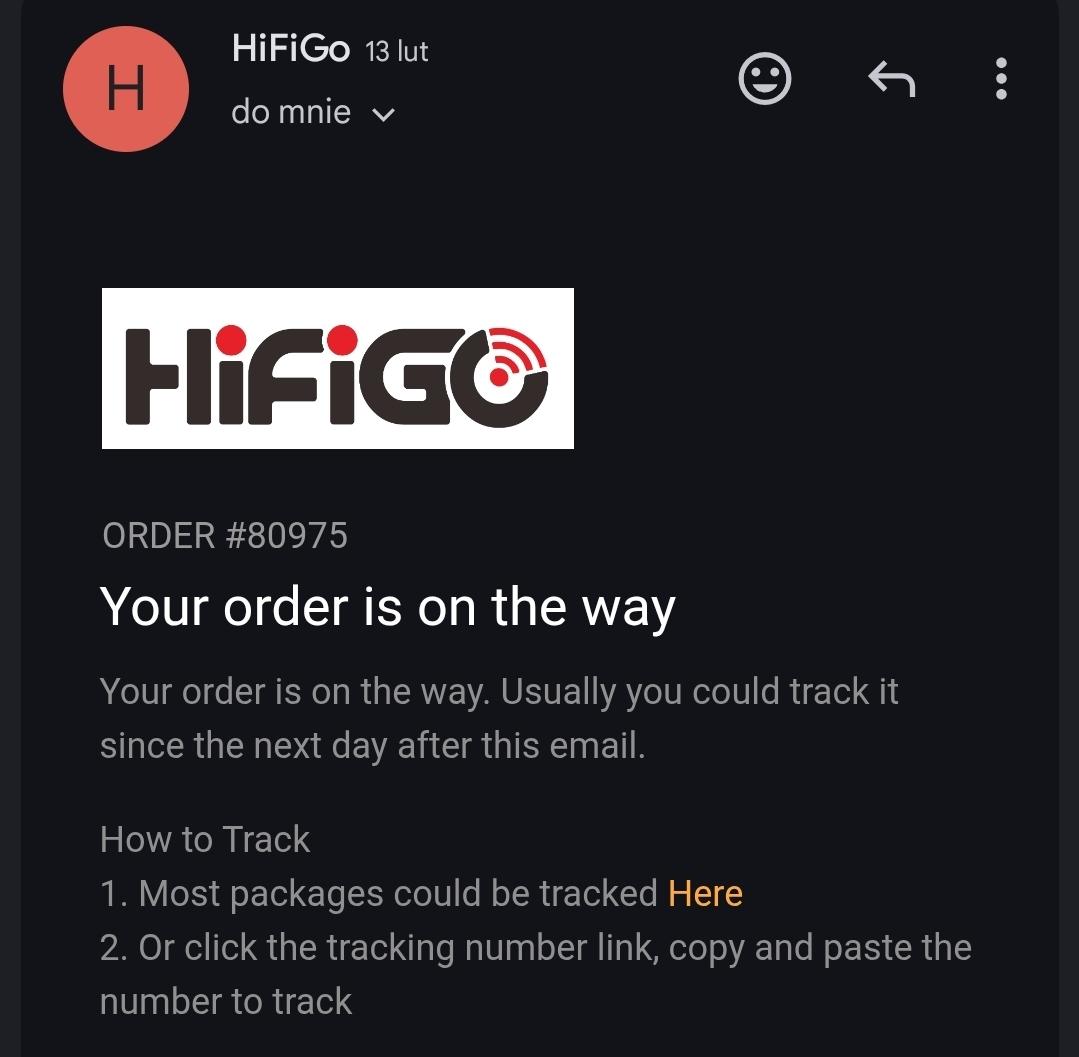Screen dimensions: 1079x1057
Task: Follow the orange Here tracking link
Action: click(x=705, y=893)
